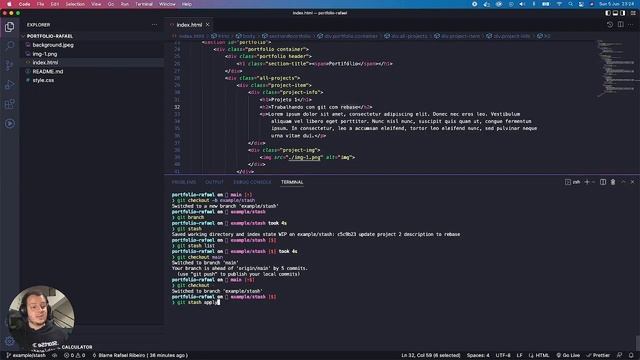Viewport: 640px width, 360px height.
Task: Open the Go menu
Action: pyautogui.click(x=111, y=4)
